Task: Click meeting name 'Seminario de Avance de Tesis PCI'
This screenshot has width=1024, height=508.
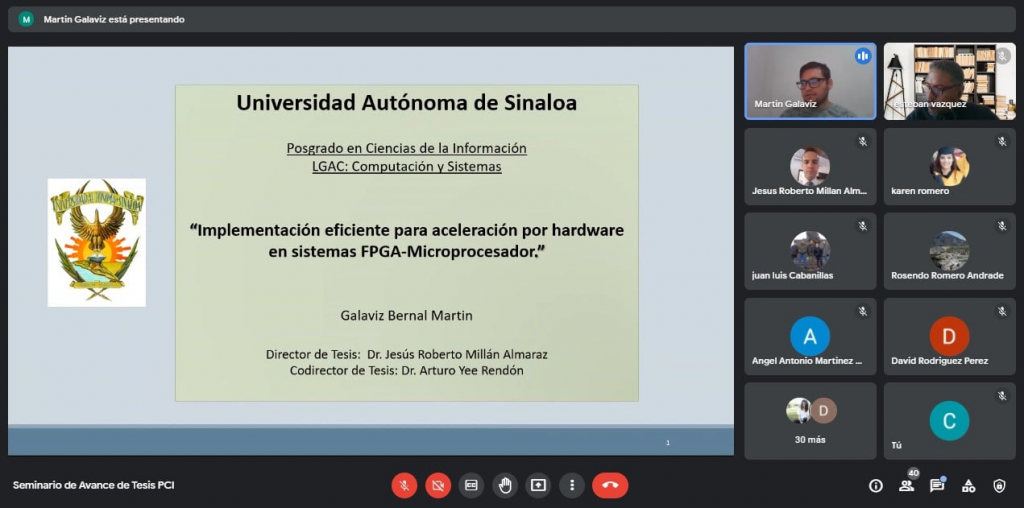Action: [93, 485]
